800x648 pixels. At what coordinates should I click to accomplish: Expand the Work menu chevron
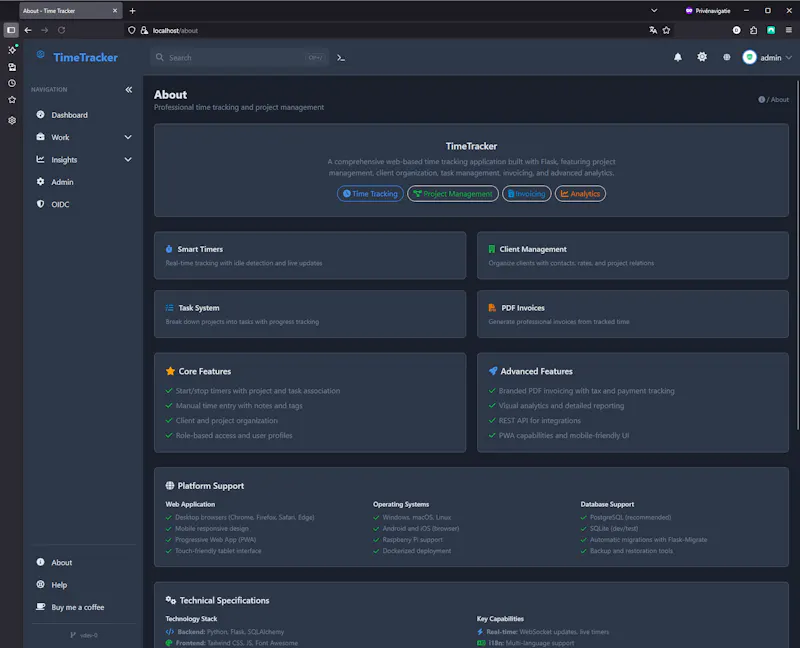pyautogui.click(x=128, y=137)
